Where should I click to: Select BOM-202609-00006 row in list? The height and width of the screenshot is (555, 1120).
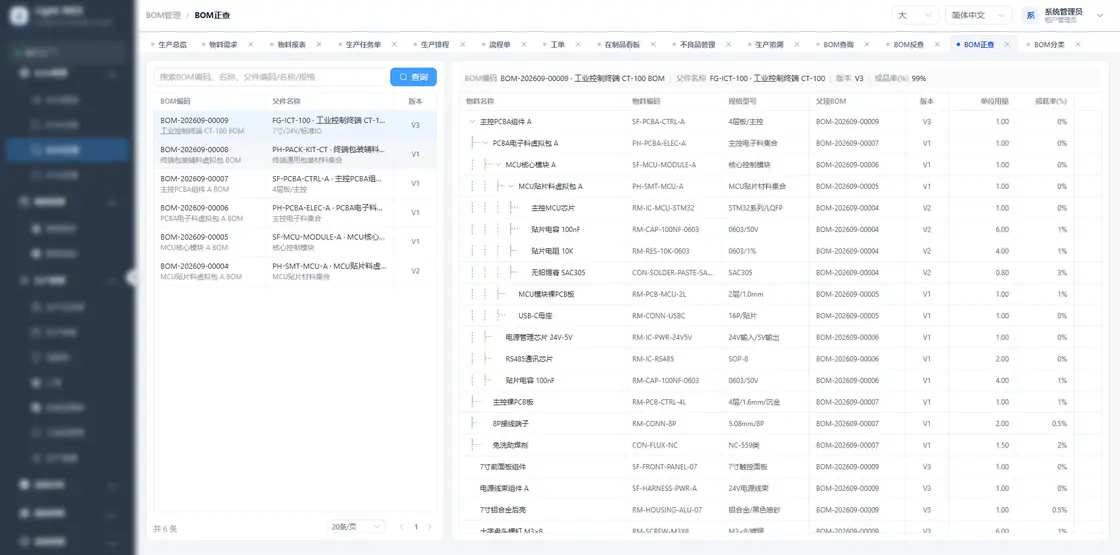(295, 213)
